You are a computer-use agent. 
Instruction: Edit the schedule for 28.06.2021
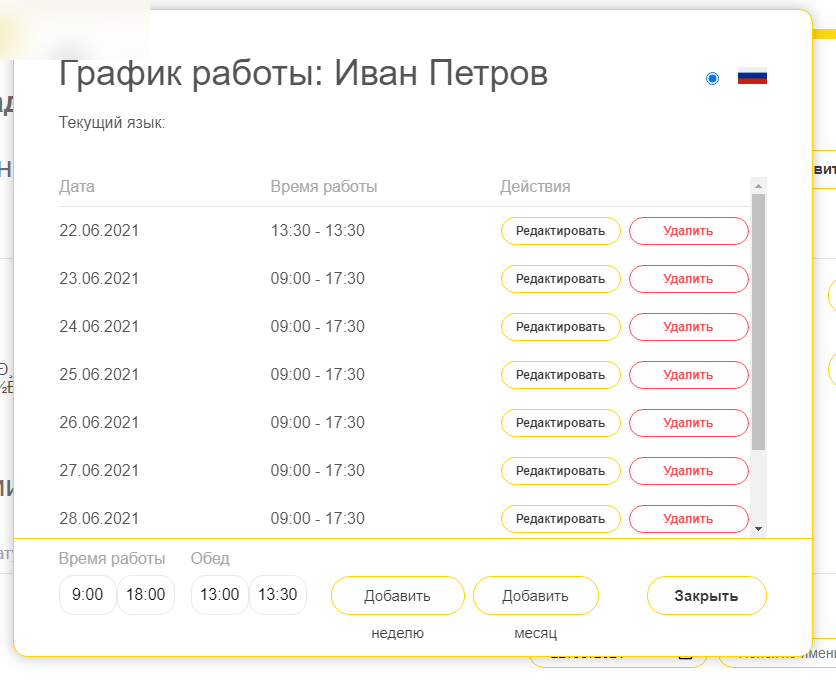[x=560, y=519]
